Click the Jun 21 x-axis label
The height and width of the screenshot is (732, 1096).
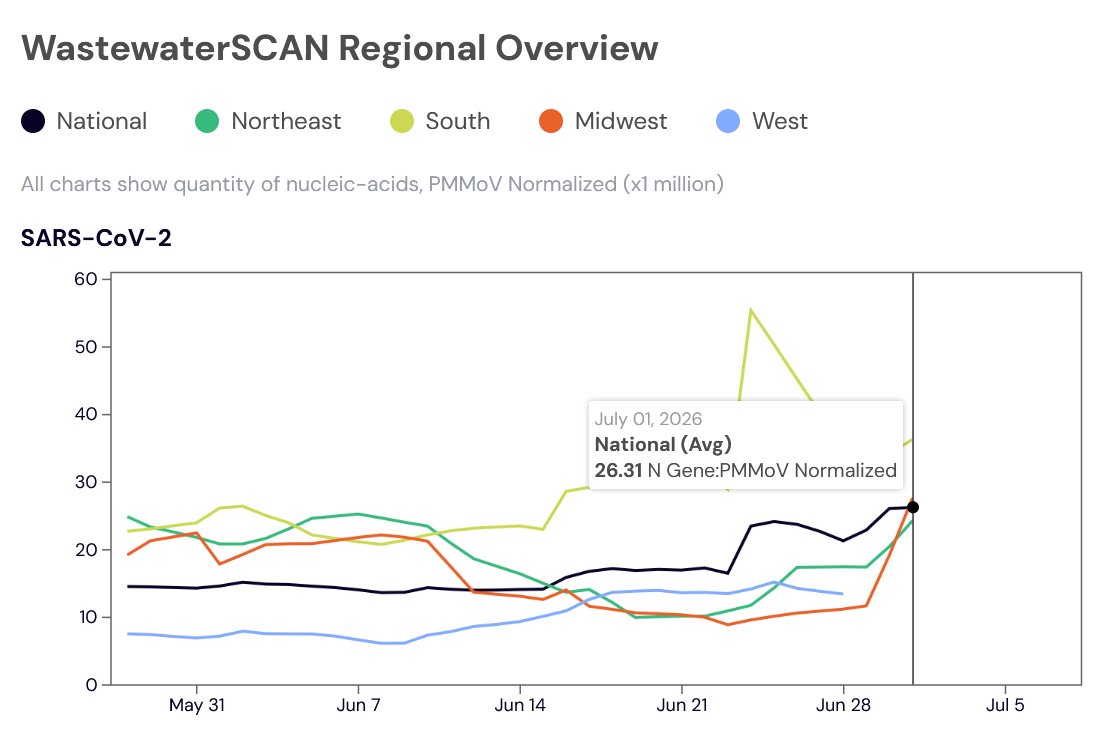point(682,705)
